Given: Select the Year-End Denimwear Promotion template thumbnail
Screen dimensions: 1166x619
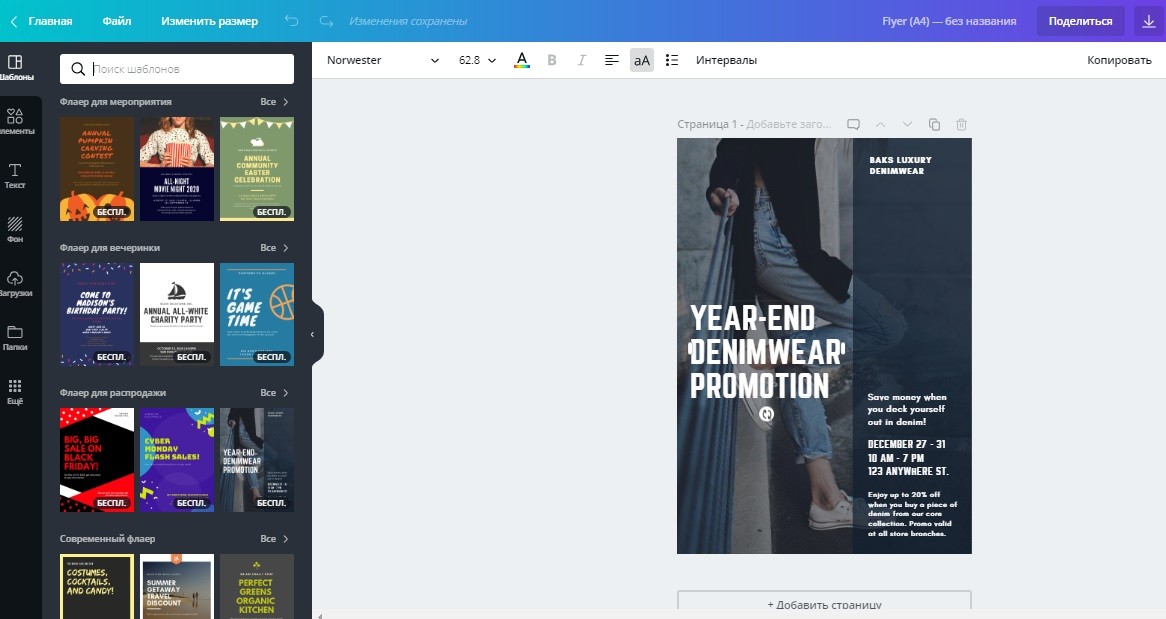Looking at the screenshot, I should tap(257, 460).
